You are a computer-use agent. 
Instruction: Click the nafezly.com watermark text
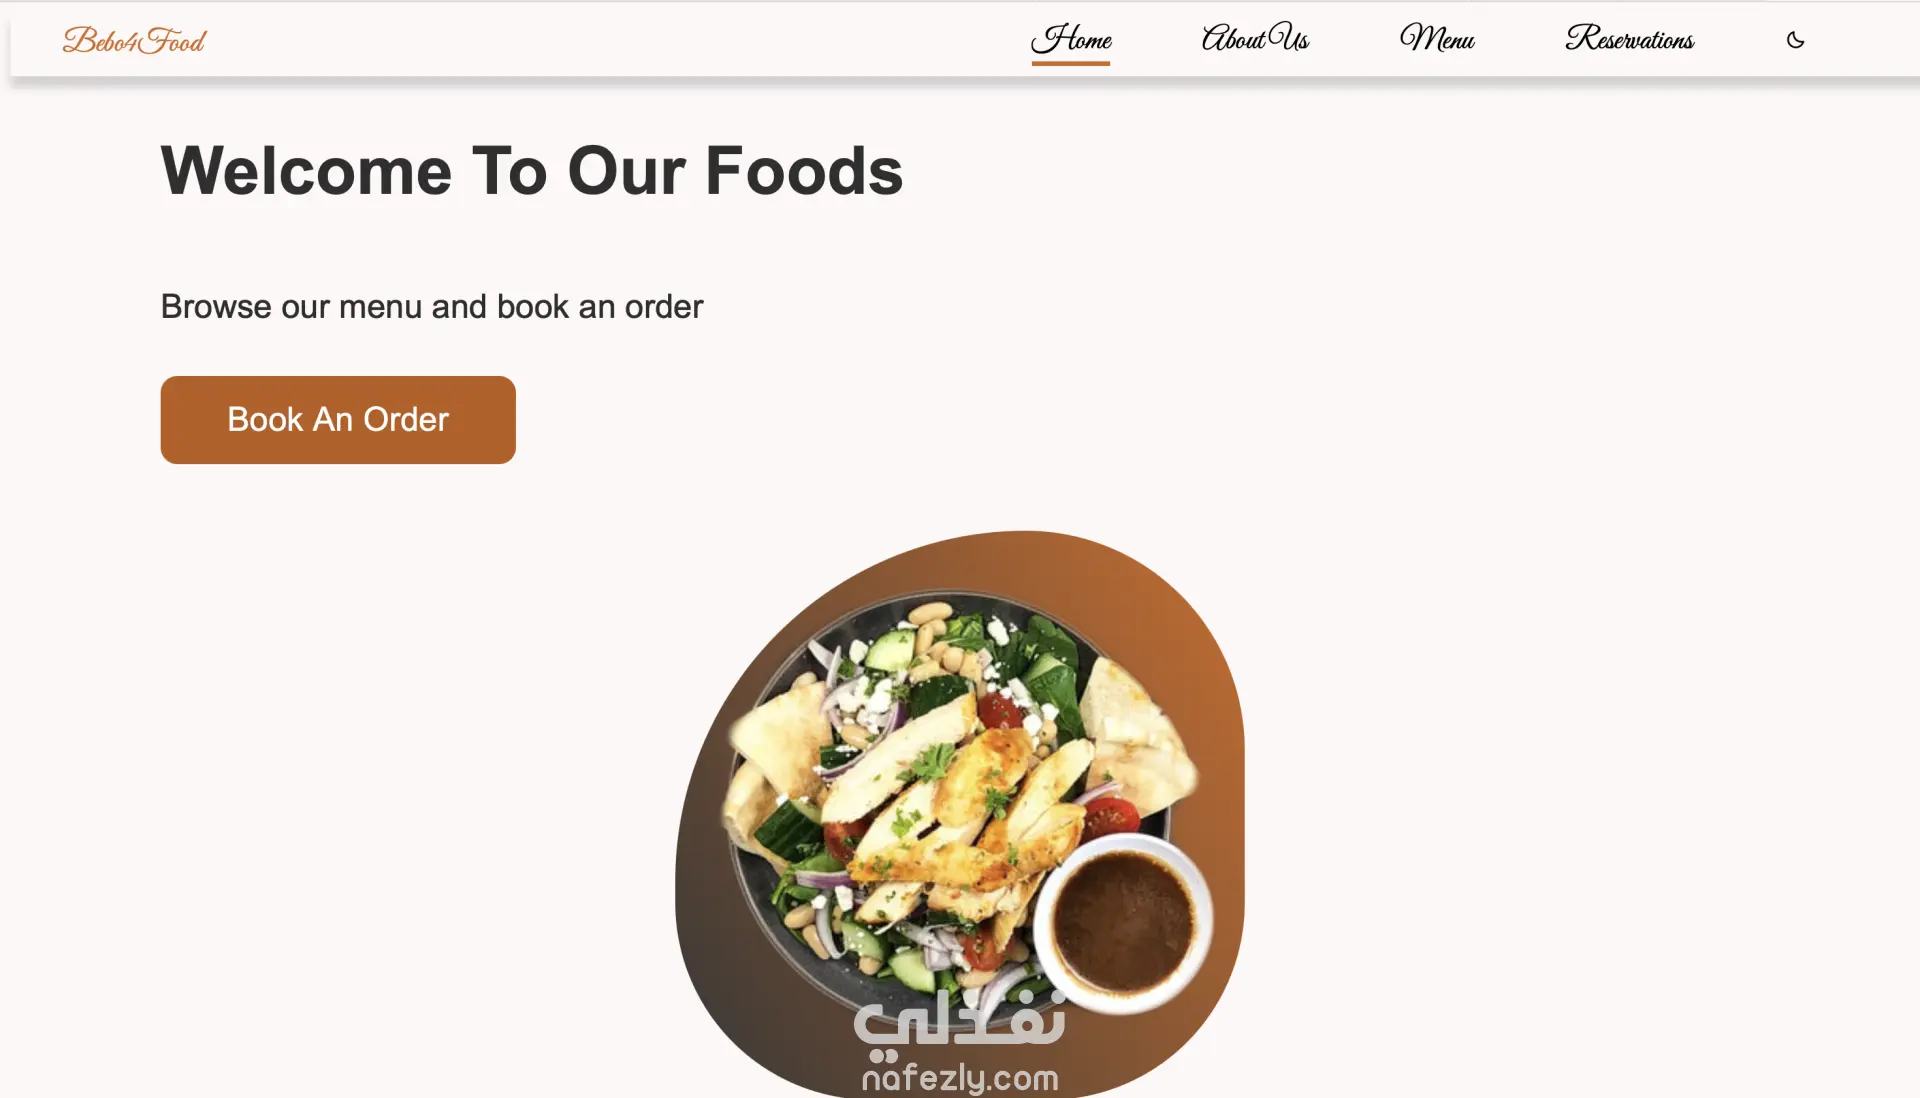[960, 1078]
